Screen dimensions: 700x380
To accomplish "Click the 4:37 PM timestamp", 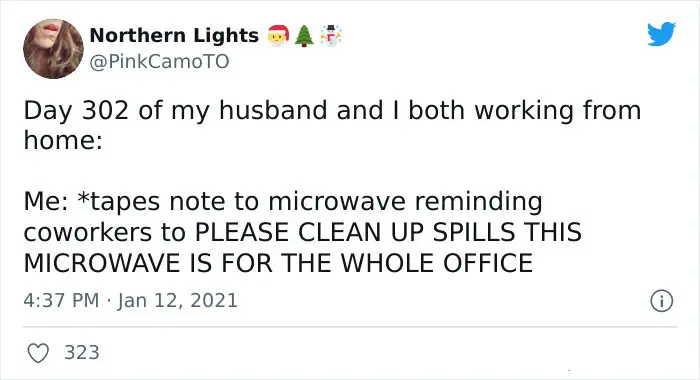I will click(x=61, y=300).
